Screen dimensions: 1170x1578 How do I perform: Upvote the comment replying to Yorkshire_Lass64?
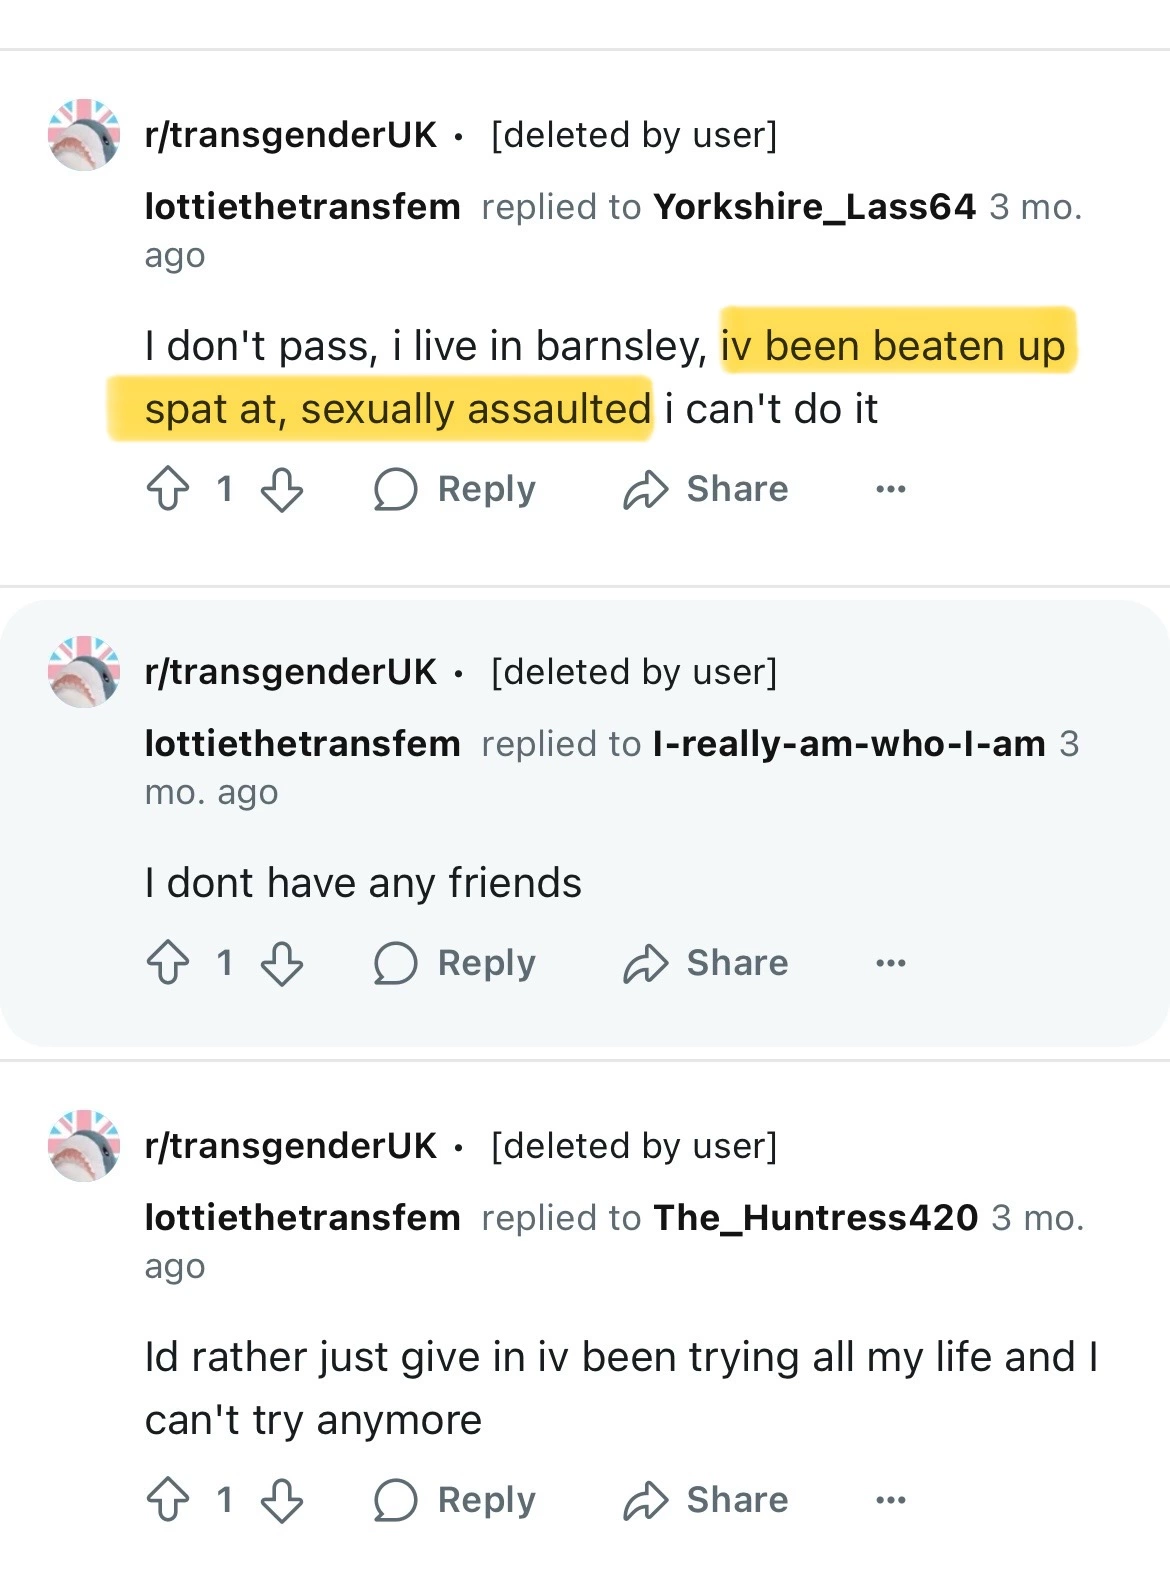point(168,490)
